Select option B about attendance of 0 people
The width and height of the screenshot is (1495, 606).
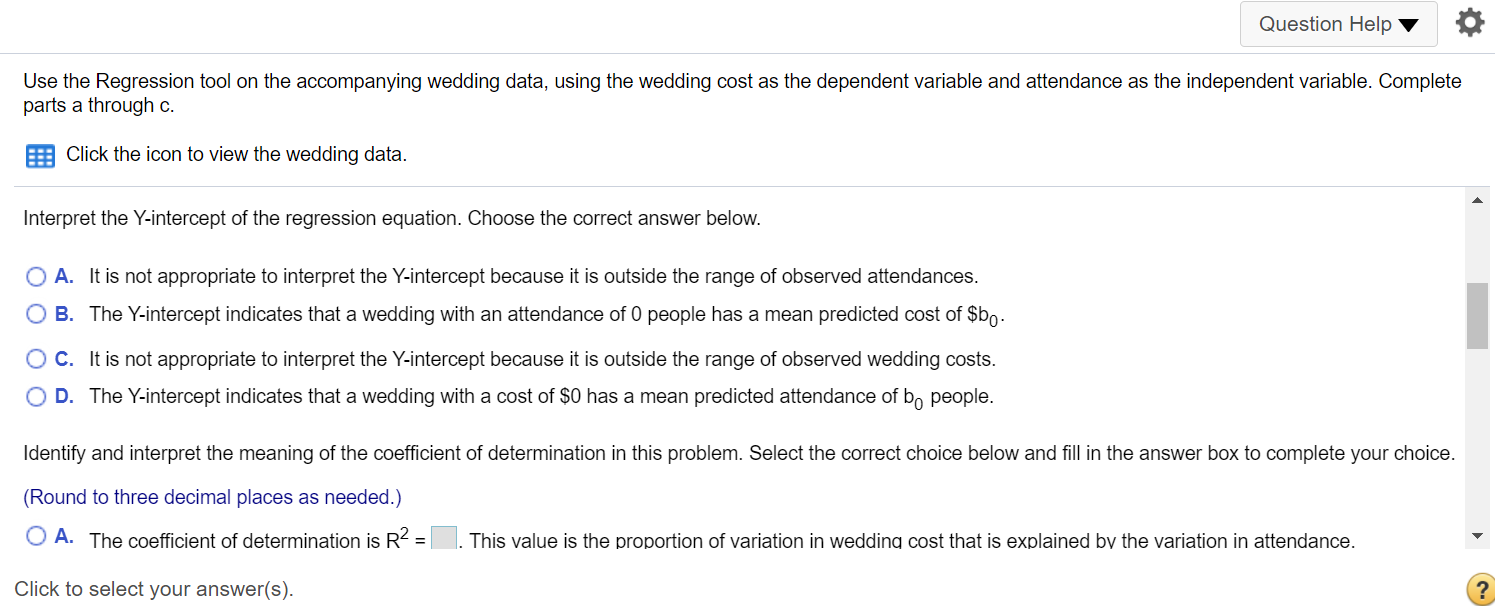point(36,314)
